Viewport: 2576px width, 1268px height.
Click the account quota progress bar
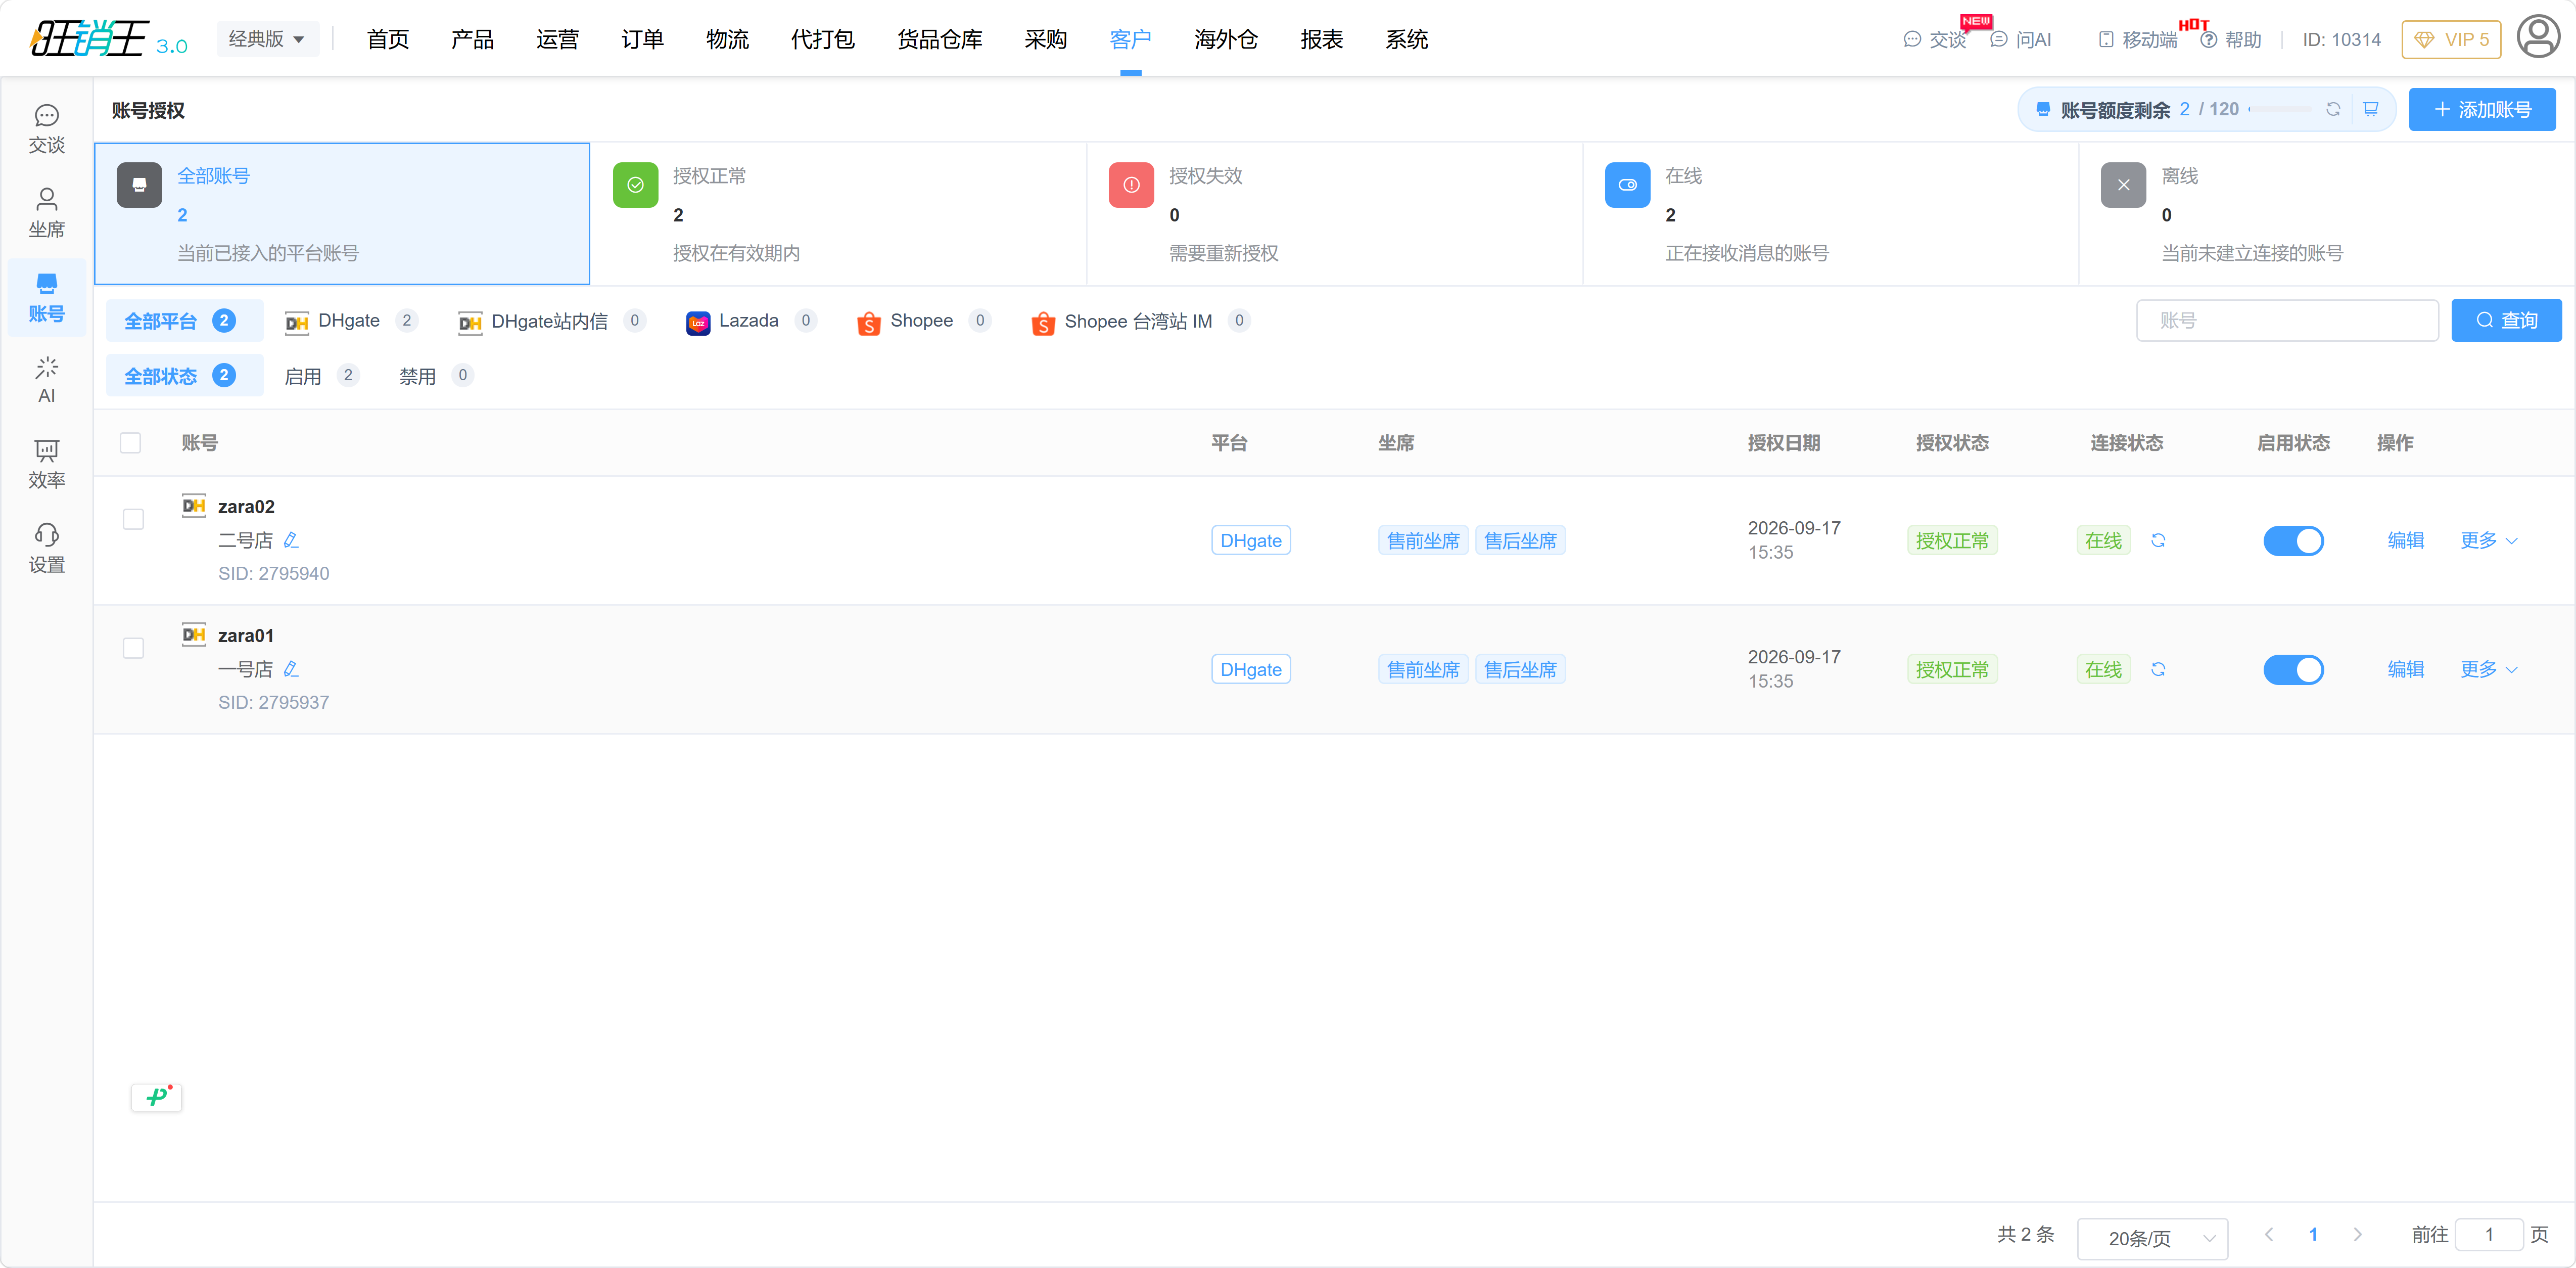tap(2281, 109)
